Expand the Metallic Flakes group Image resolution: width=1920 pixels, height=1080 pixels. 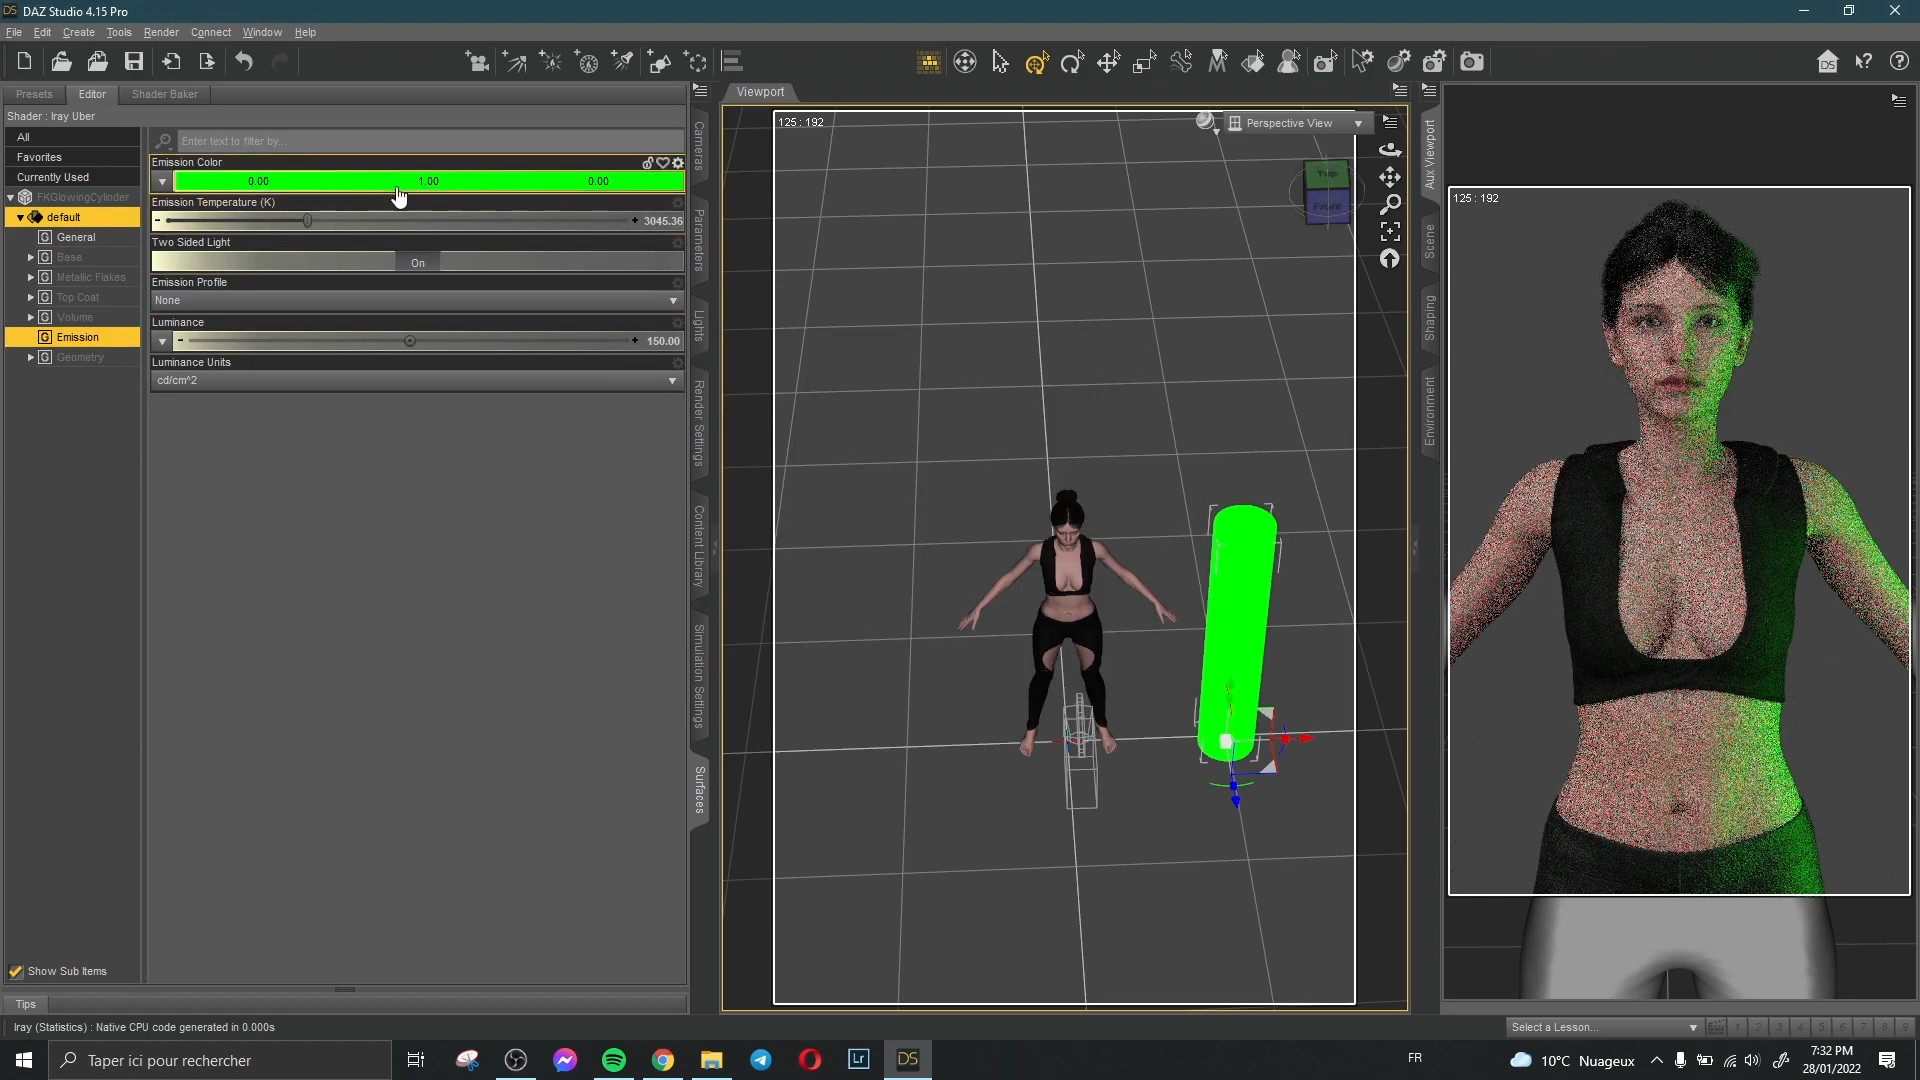point(30,277)
